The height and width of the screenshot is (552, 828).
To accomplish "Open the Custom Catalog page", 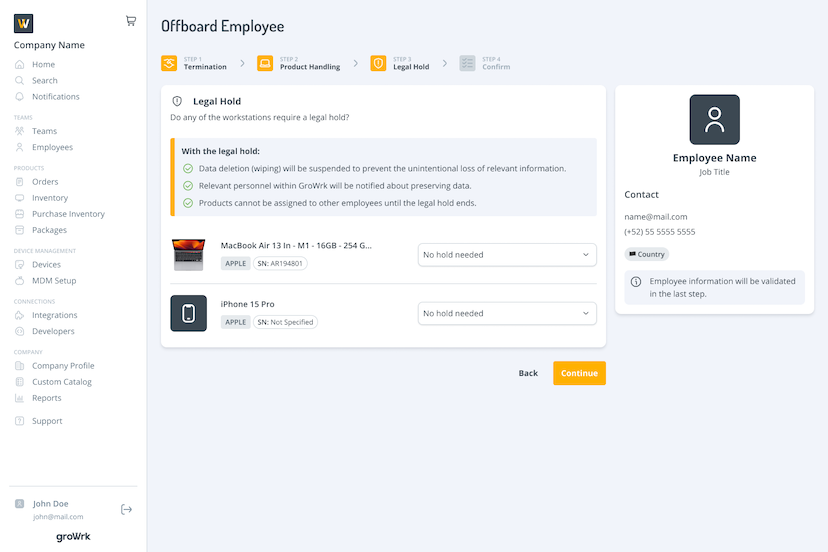I will 61,382.
